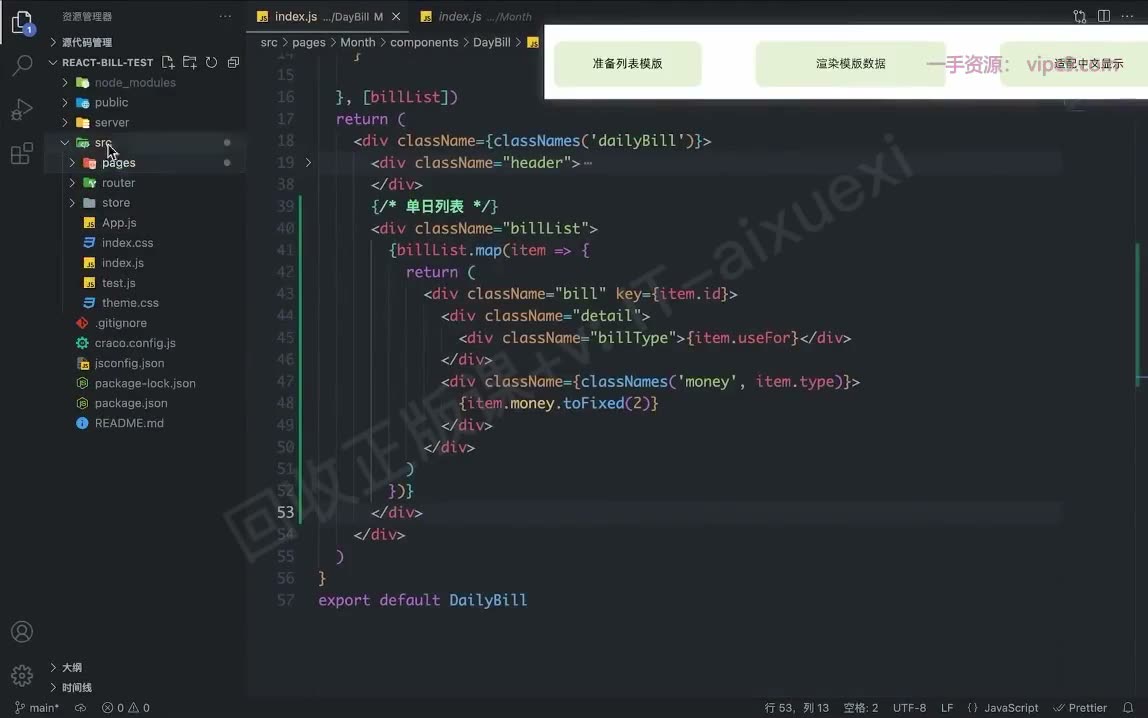Open source control changes icon in editor toolbar
This screenshot has height=718, width=1148.
(1080, 16)
